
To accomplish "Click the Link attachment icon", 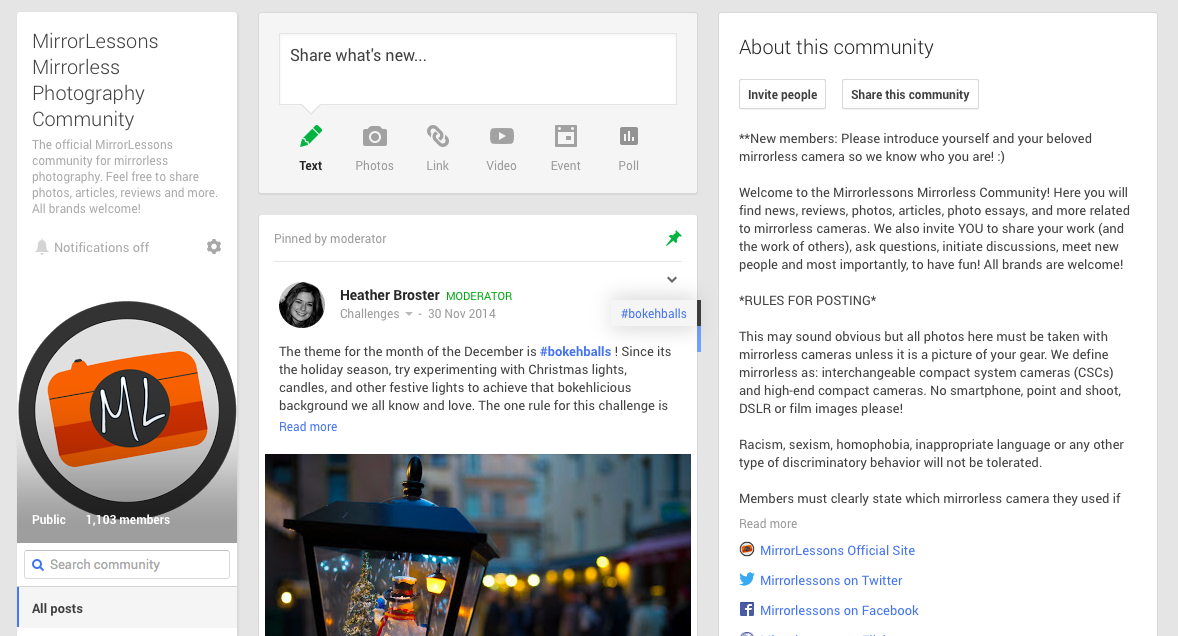I will coord(437,136).
